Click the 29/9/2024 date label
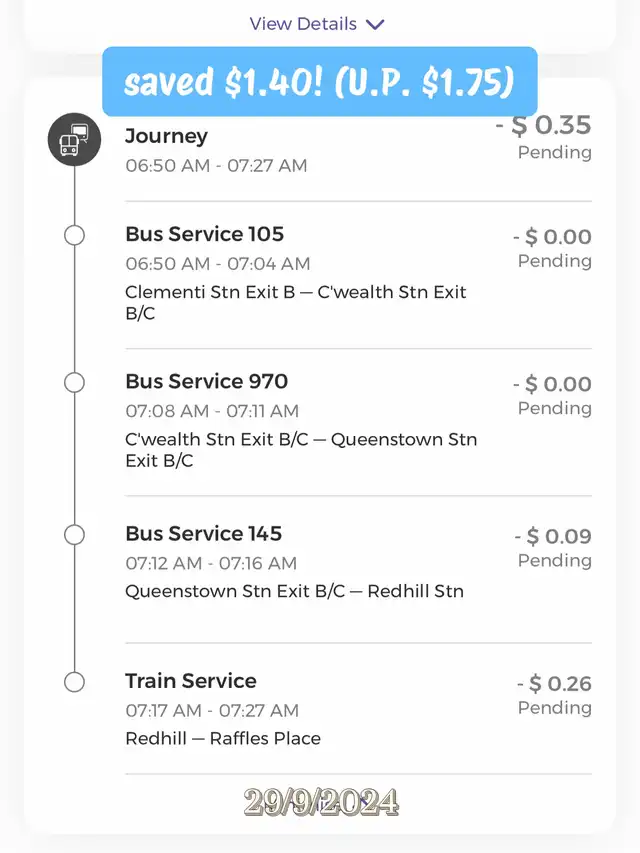Image resolution: width=640 pixels, height=853 pixels. click(x=320, y=802)
